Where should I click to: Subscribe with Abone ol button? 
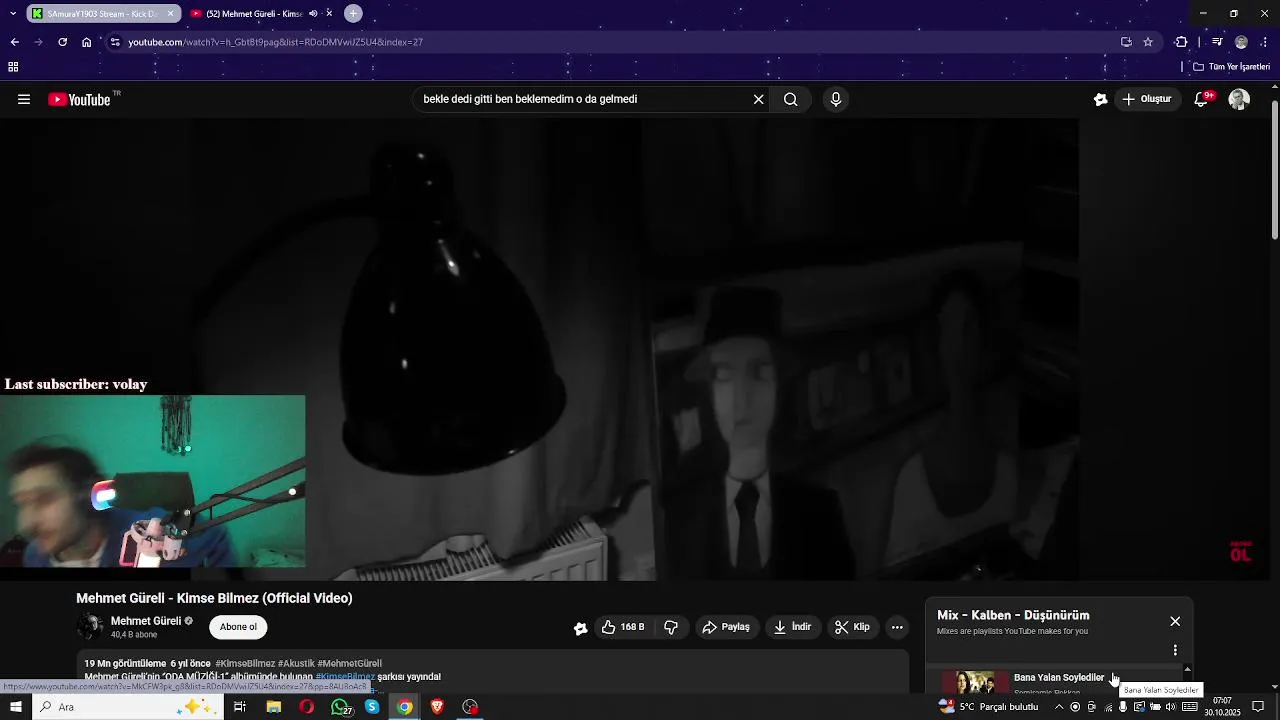tap(238, 627)
